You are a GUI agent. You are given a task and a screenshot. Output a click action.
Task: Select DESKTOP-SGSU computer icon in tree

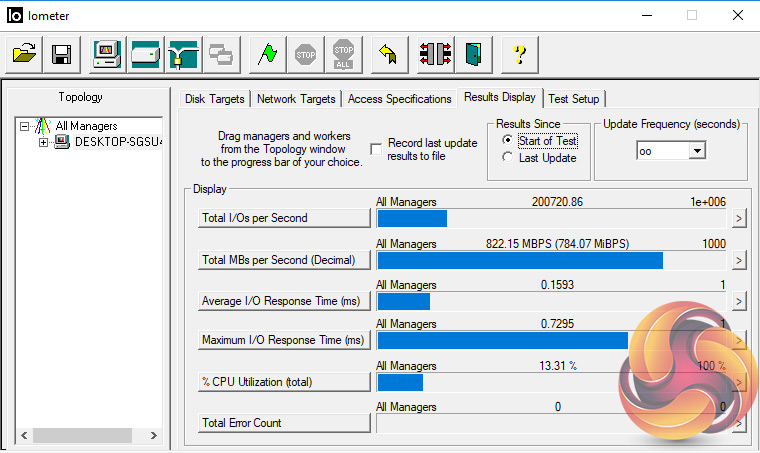tap(62, 142)
